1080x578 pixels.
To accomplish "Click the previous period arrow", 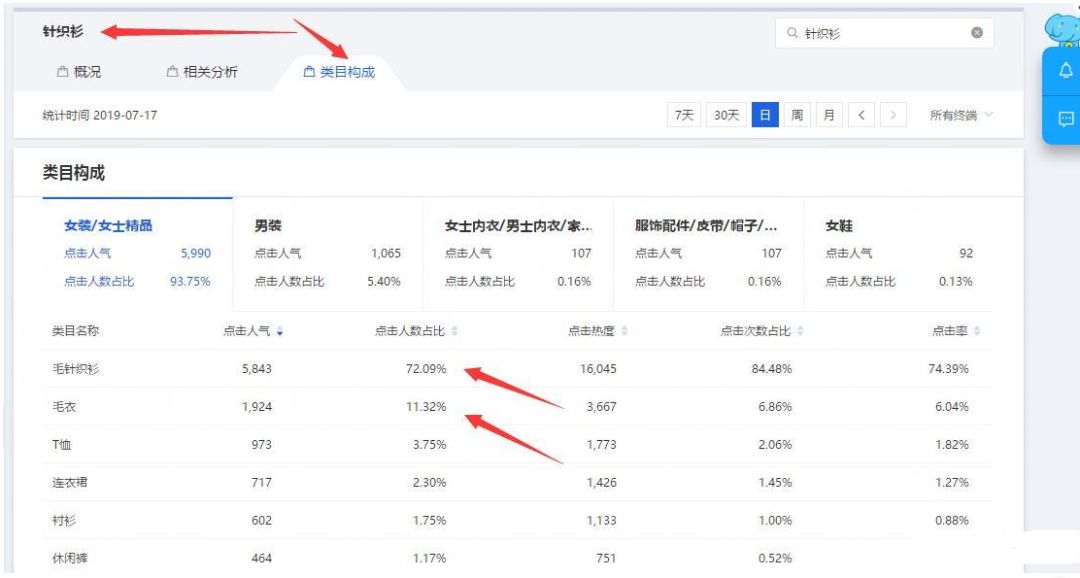I will tap(862, 115).
